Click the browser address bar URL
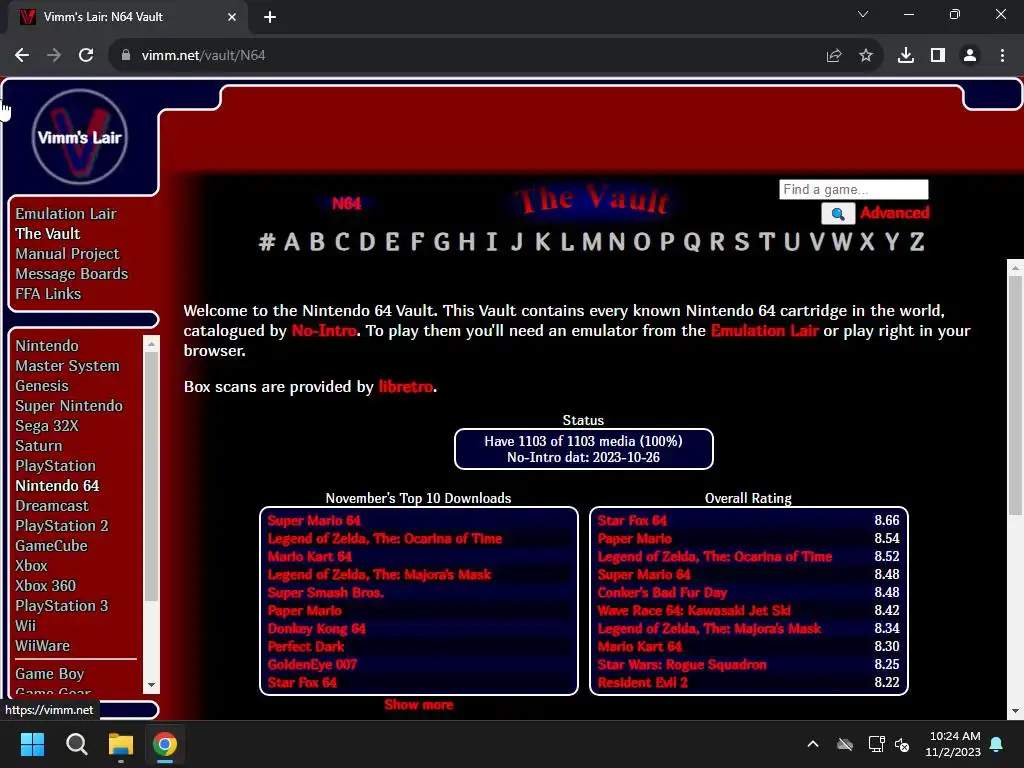Image resolution: width=1024 pixels, height=768 pixels. tap(203, 56)
